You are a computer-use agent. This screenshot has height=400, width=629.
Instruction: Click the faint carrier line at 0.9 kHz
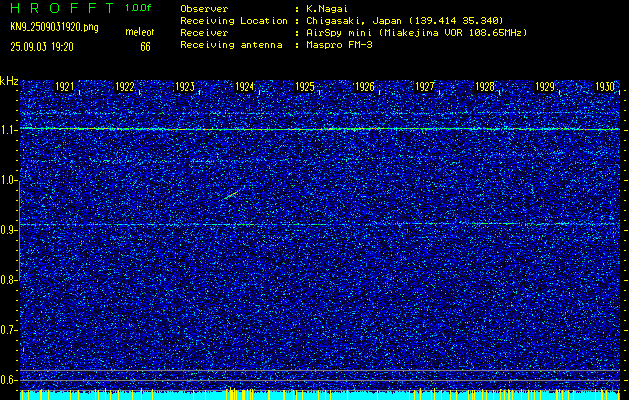click(x=320, y=224)
